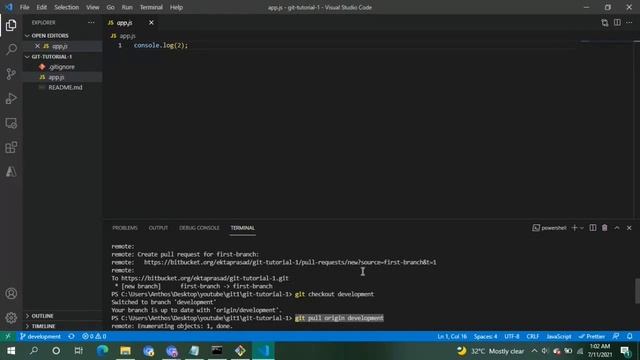The height and width of the screenshot is (360, 640).
Task: Close the terminal panel
Action: click(629, 228)
